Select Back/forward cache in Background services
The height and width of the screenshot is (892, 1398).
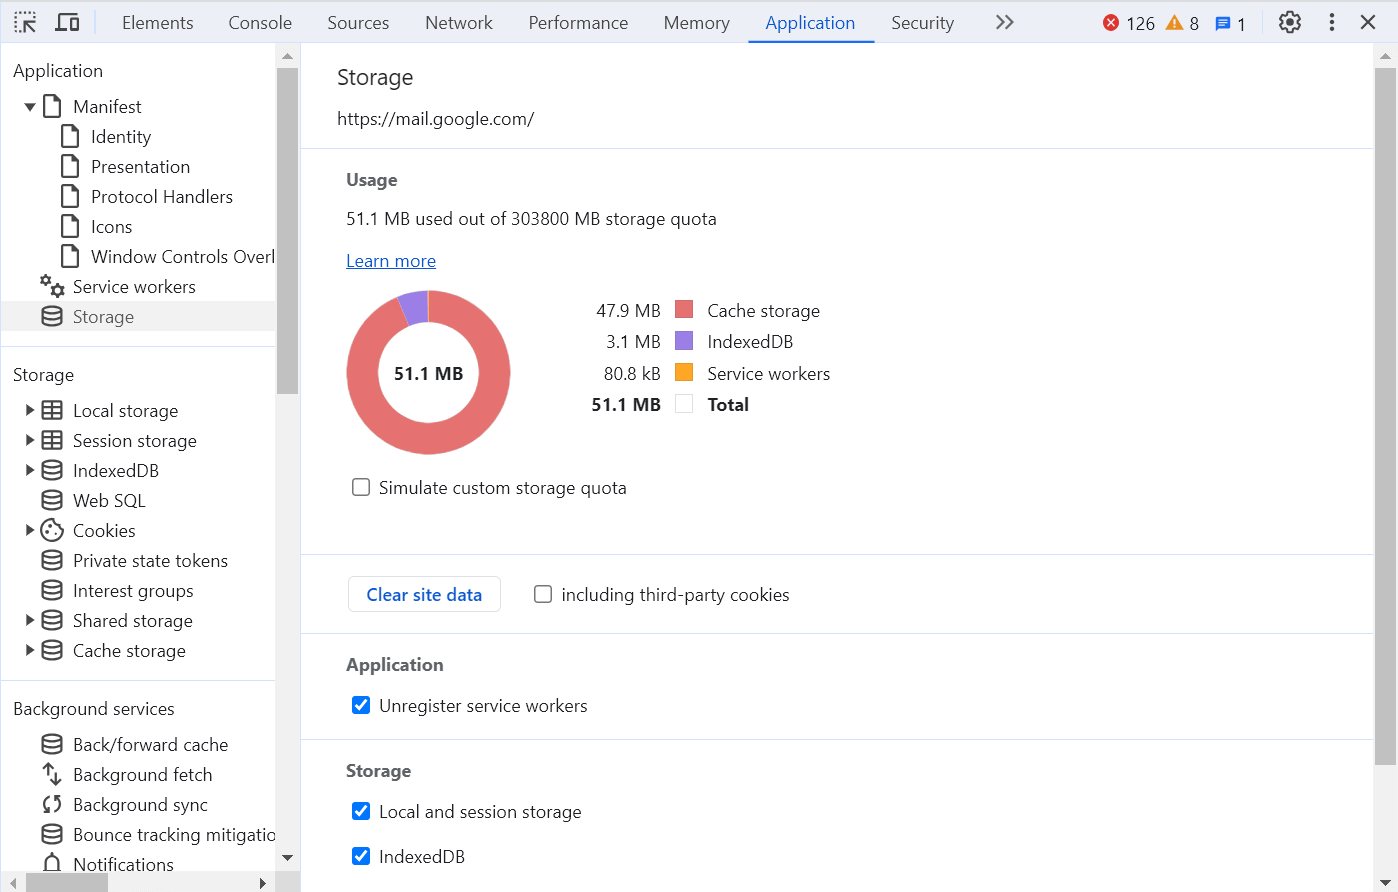(x=150, y=745)
